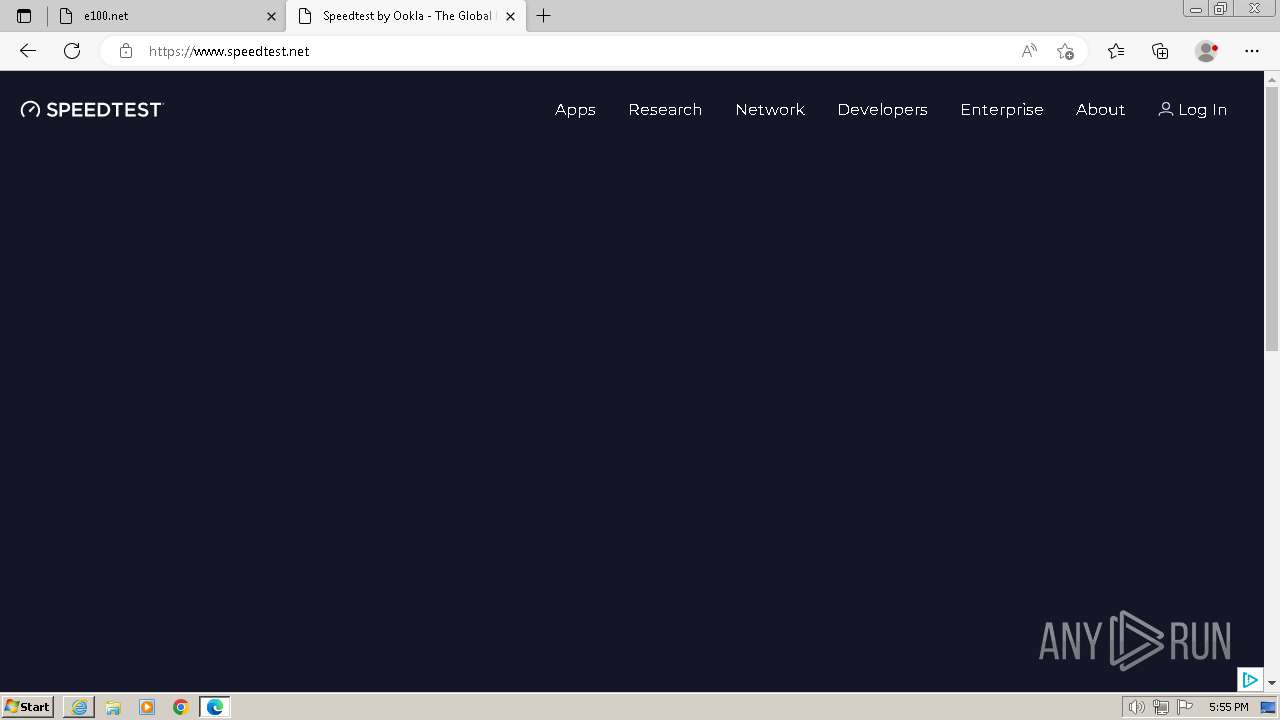
Task: Click the Log In link
Action: click(x=1192, y=110)
